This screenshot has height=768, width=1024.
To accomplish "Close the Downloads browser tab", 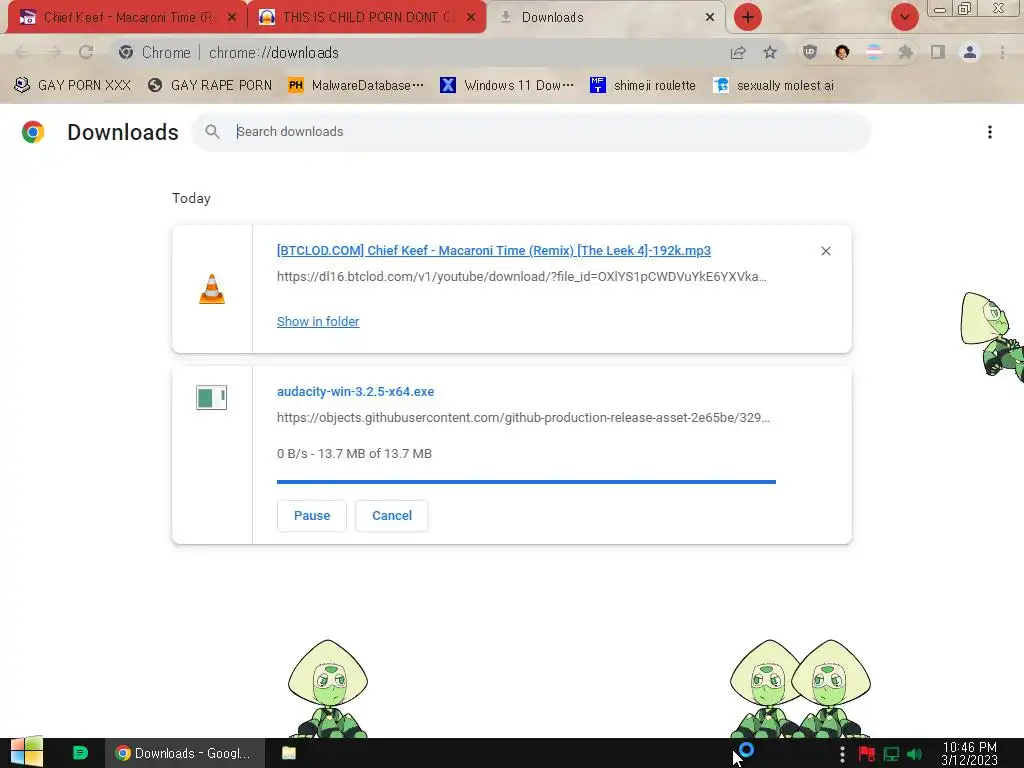I will (x=710, y=18).
